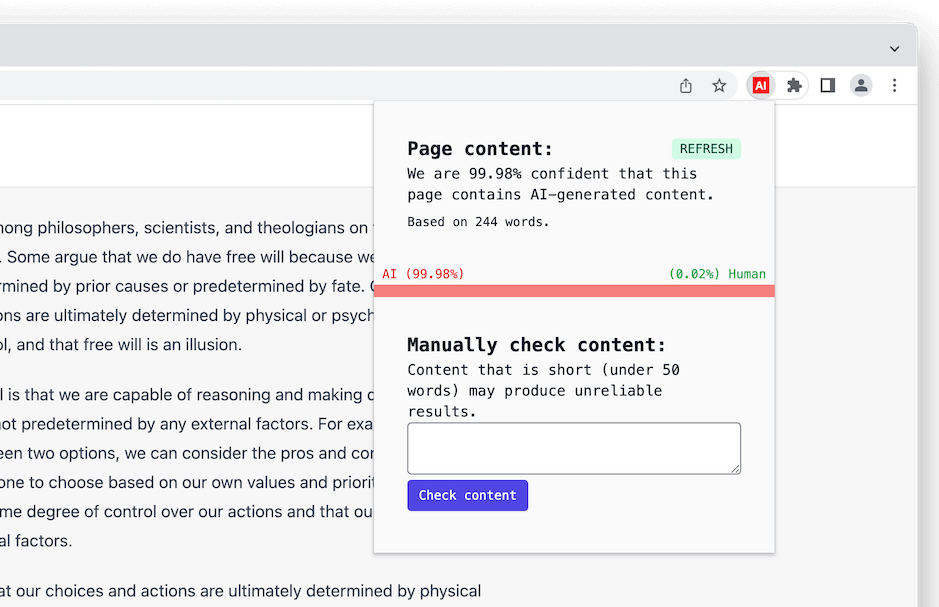The image size is (939, 607).
Task: Click the share page icon
Action: (686, 86)
